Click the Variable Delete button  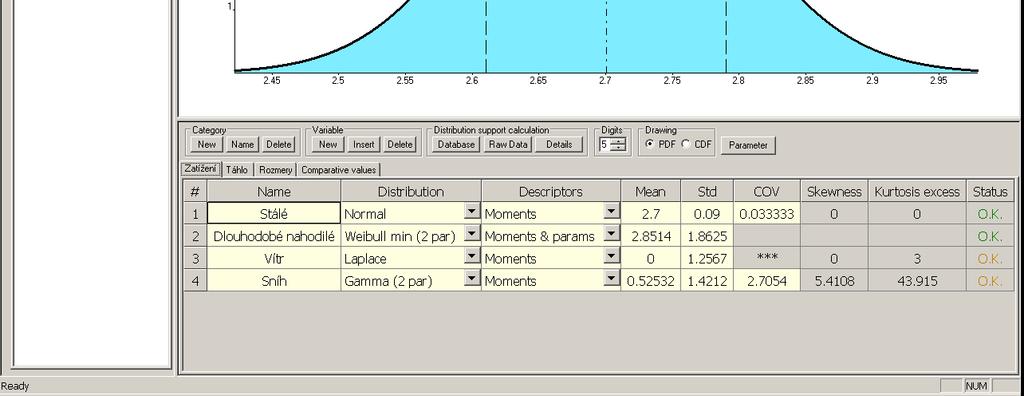(400, 144)
